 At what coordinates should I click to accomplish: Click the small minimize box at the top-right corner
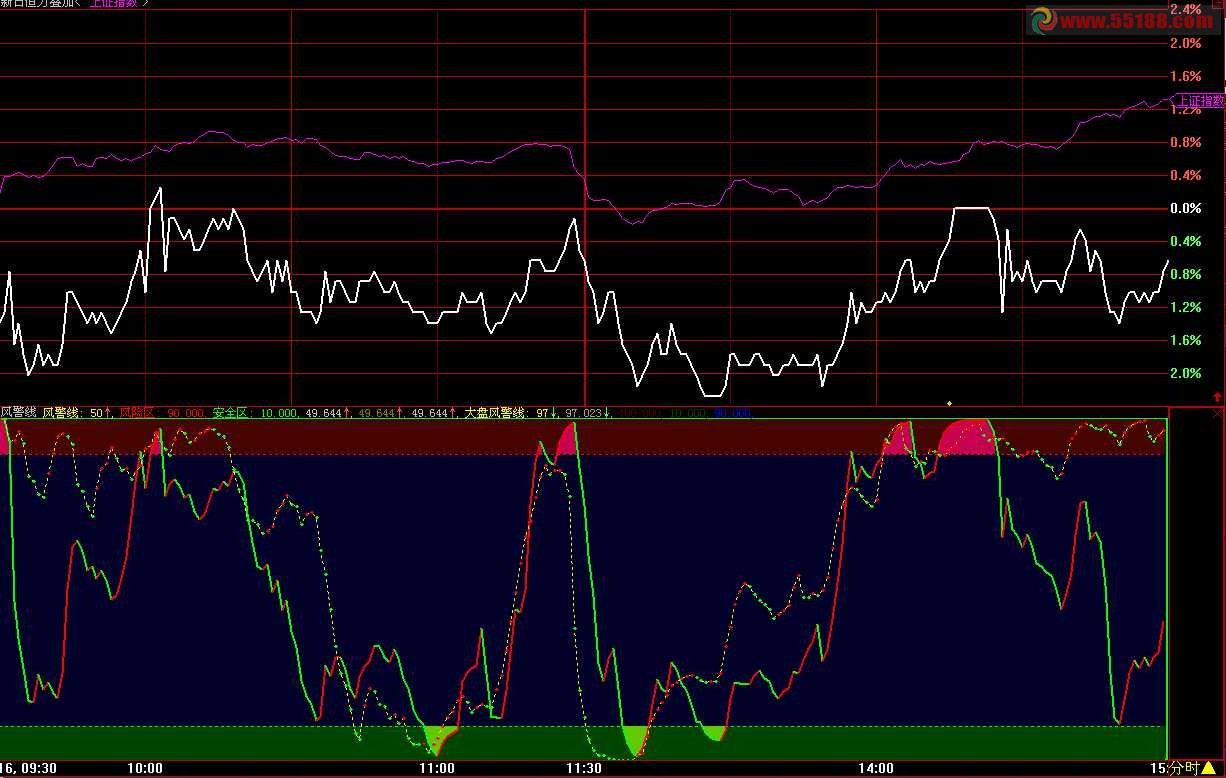(1218, 4)
